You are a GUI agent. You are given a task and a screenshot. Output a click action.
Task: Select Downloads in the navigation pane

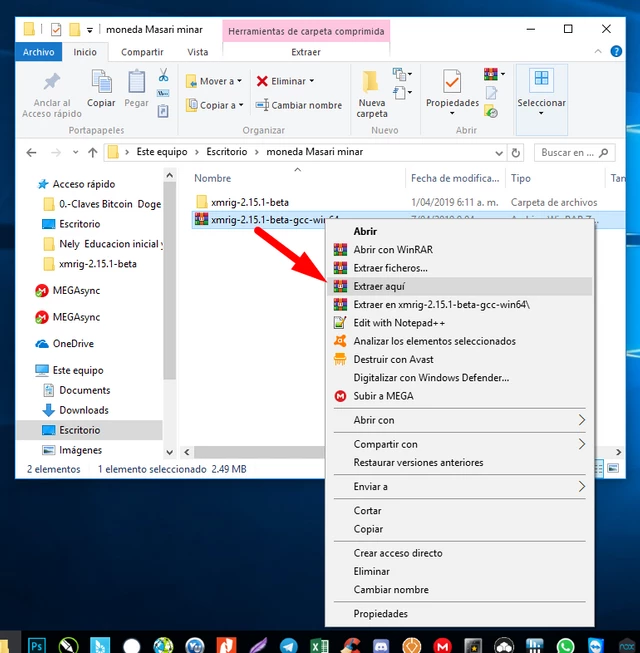coord(84,410)
